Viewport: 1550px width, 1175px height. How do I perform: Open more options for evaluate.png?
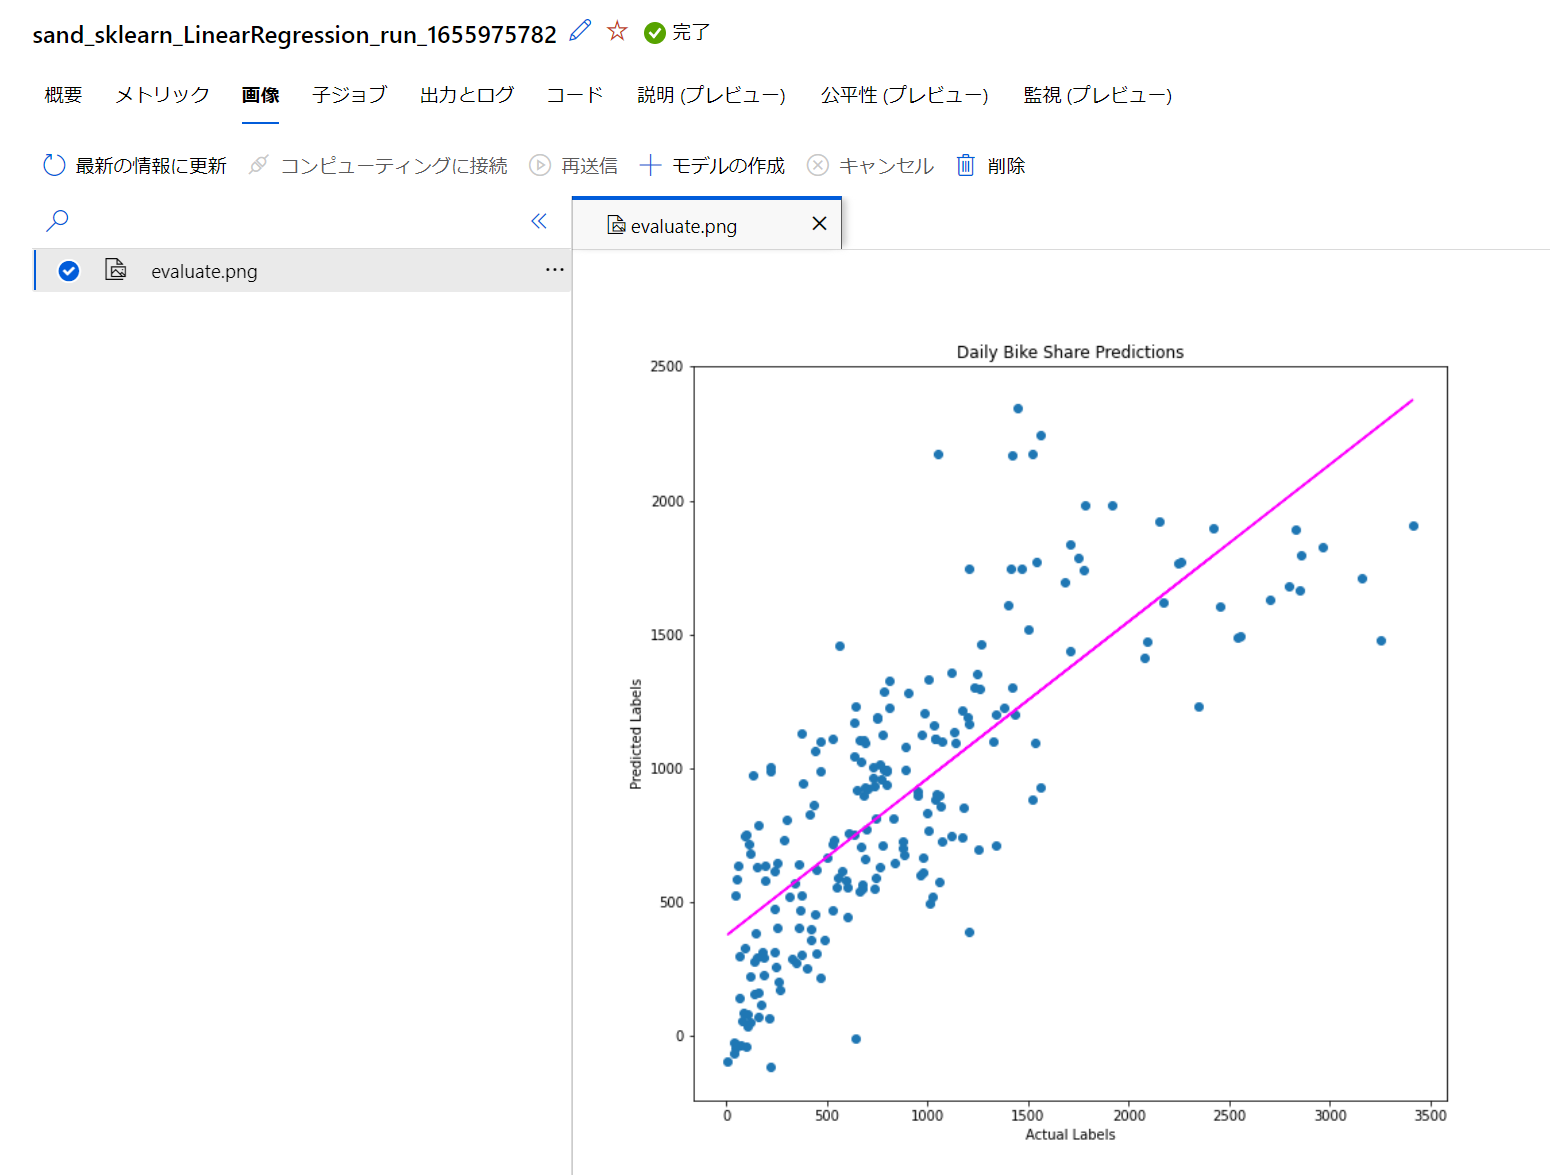(x=555, y=270)
